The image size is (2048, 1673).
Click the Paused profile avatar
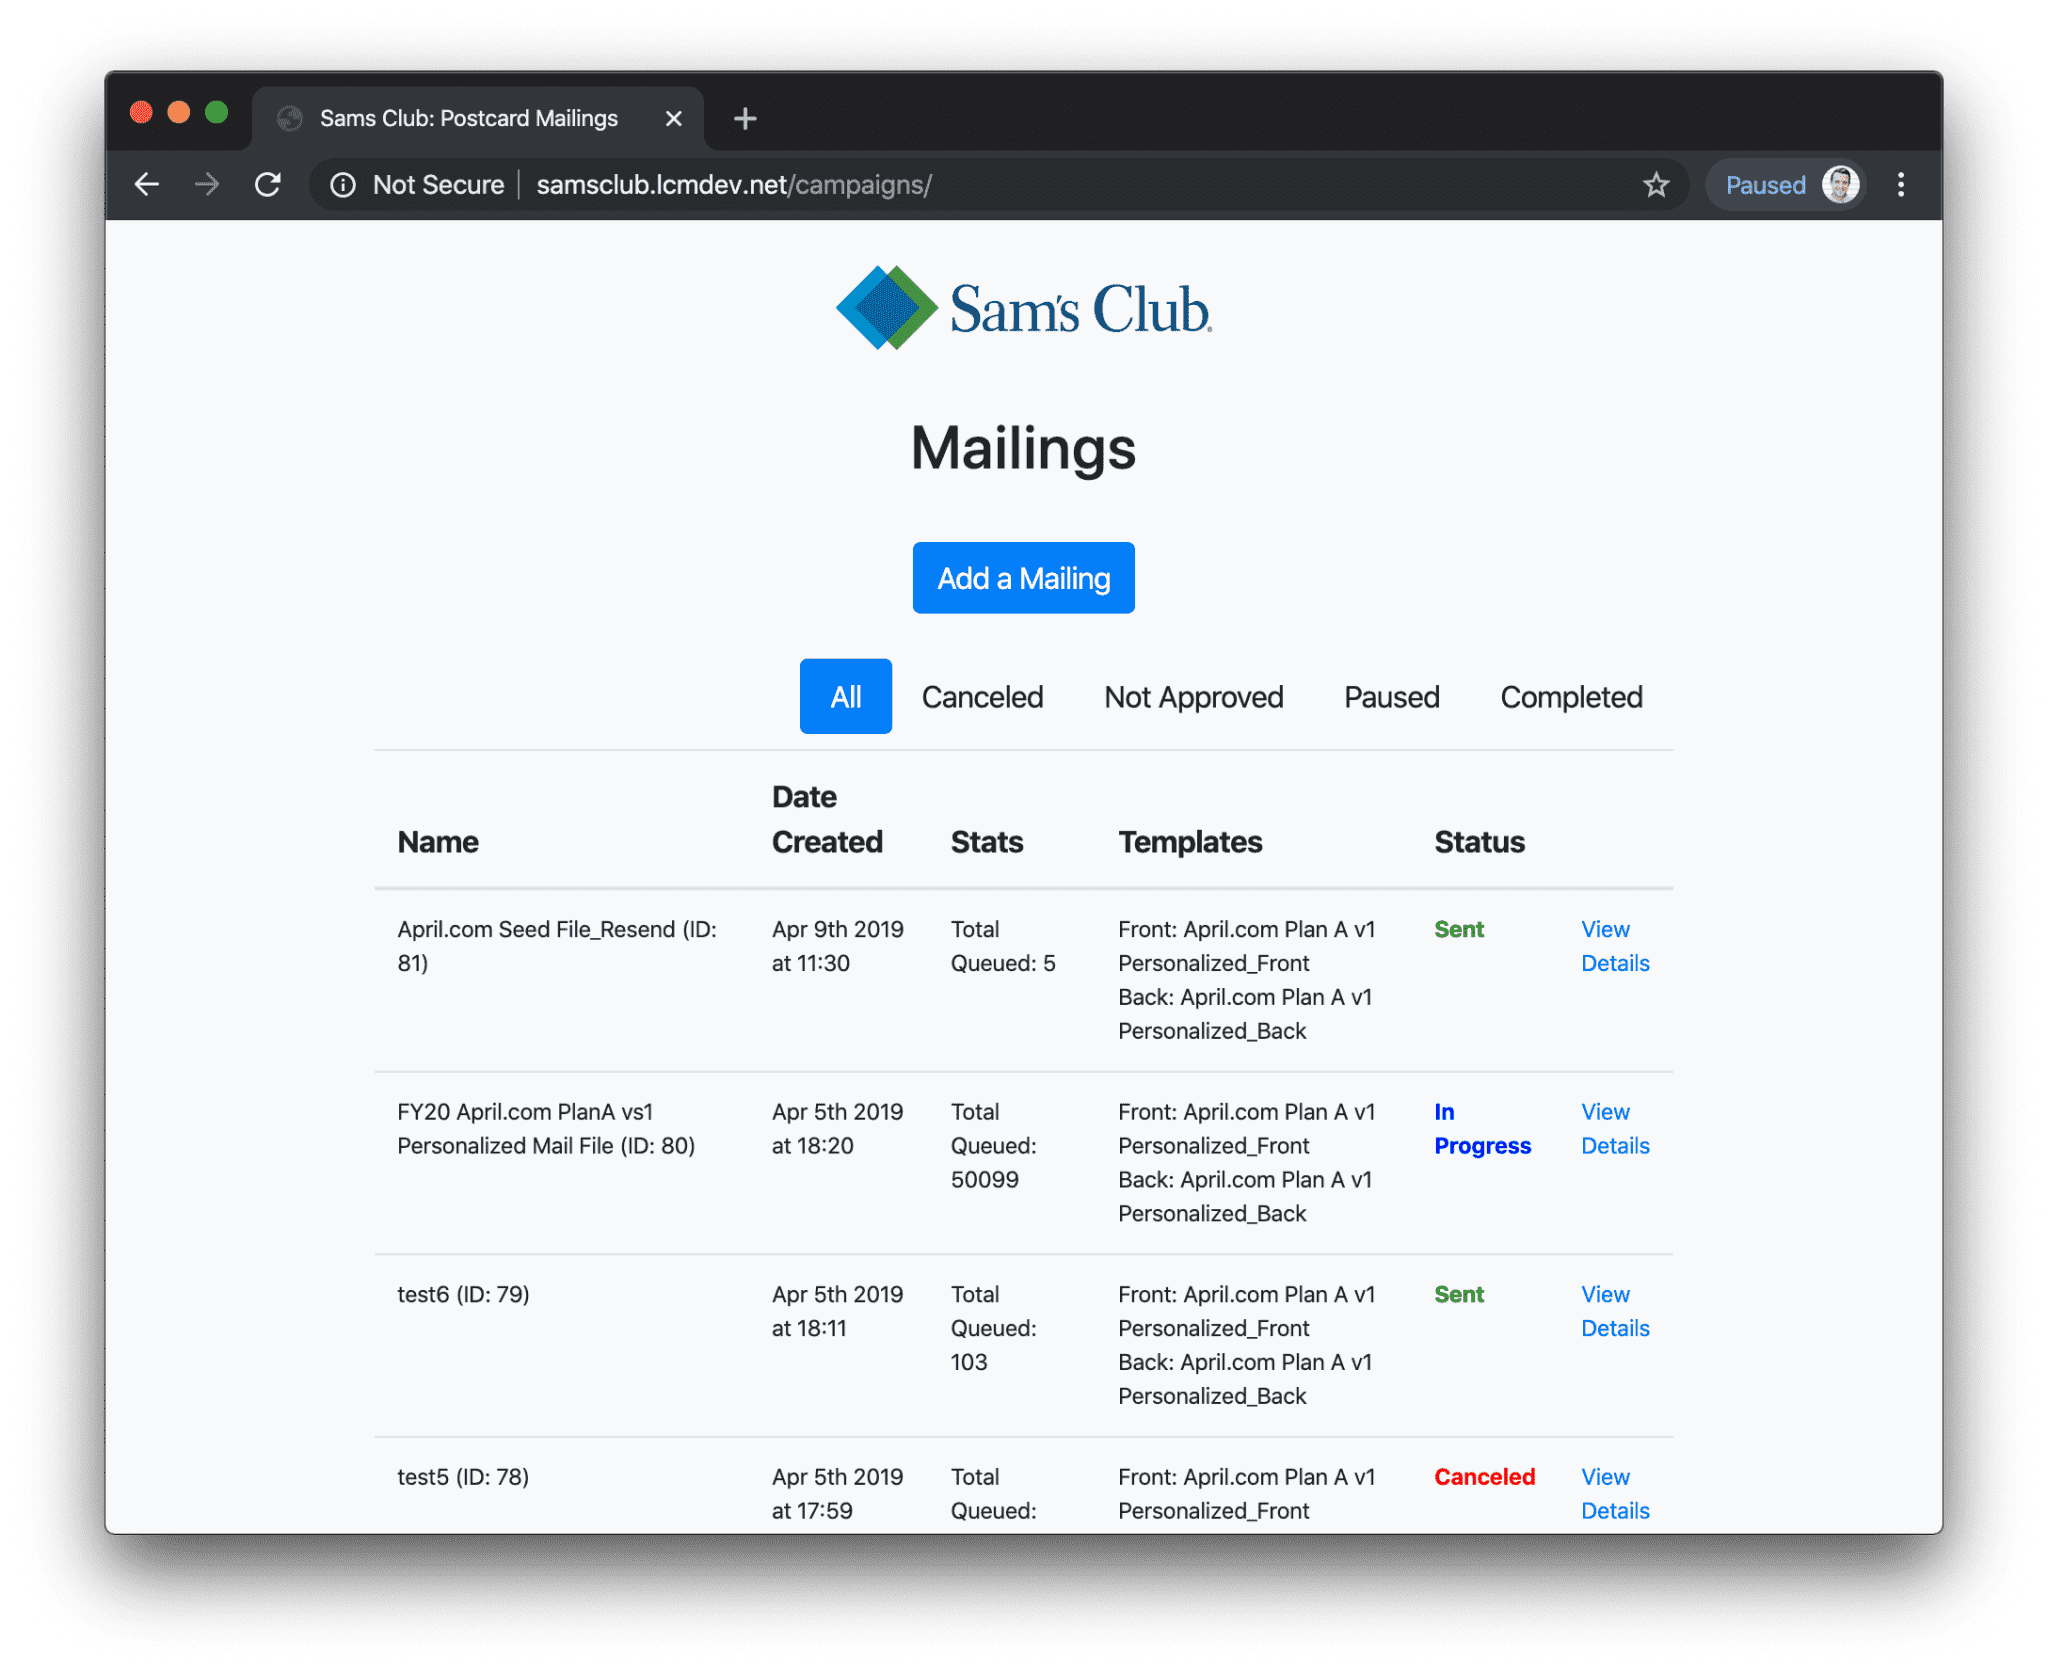click(x=1840, y=185)
